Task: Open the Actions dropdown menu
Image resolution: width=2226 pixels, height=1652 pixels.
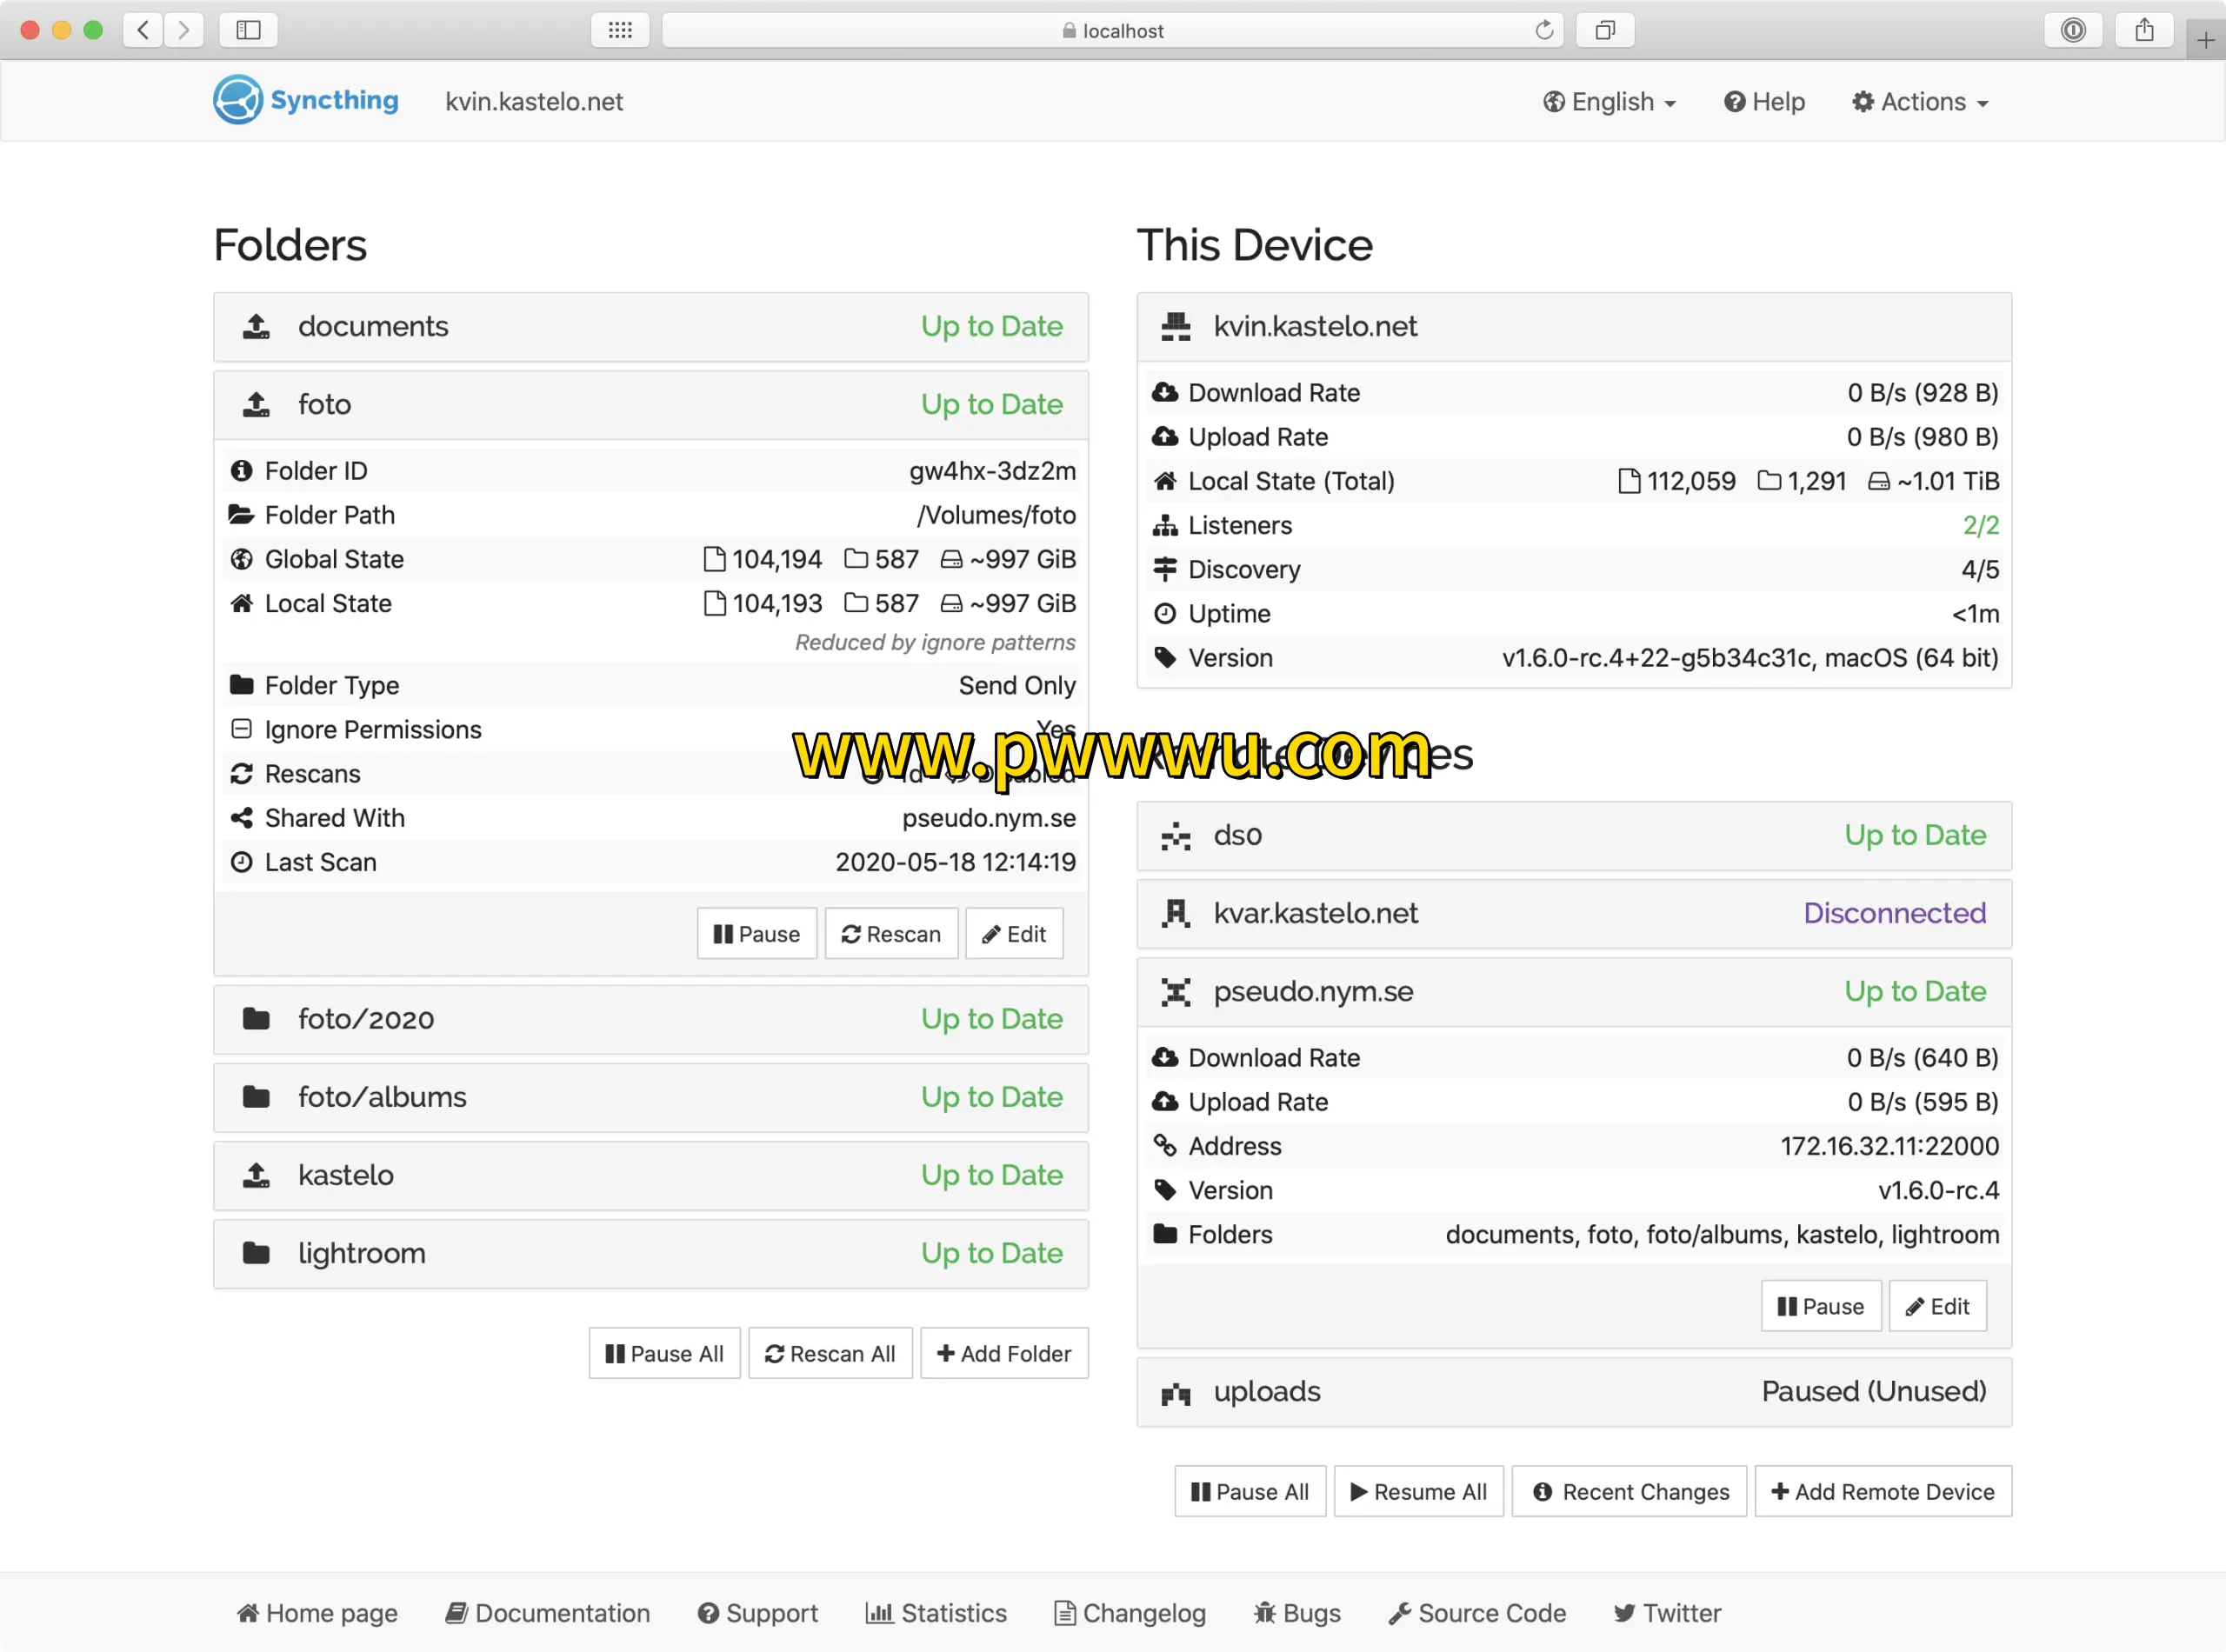Action: (1920, 102)
